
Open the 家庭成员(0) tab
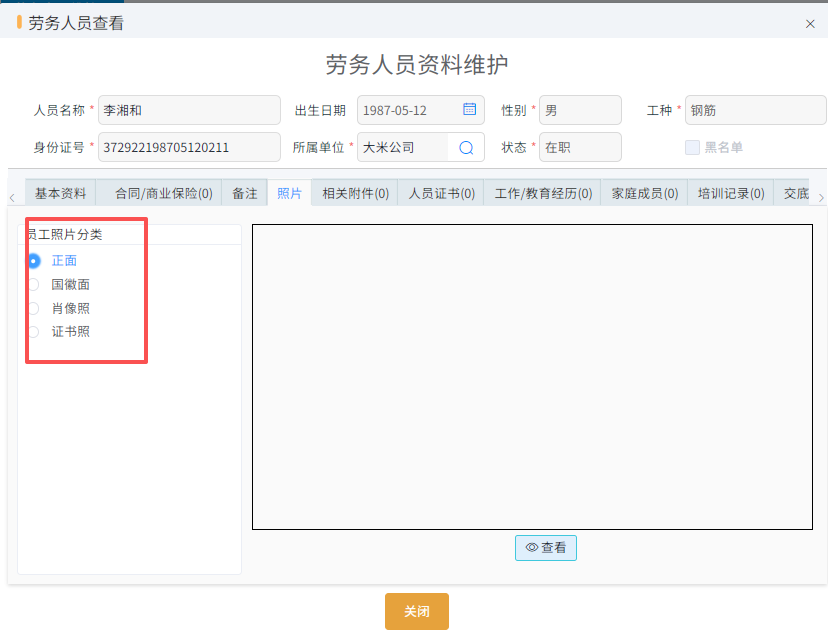tap(645, 193)
